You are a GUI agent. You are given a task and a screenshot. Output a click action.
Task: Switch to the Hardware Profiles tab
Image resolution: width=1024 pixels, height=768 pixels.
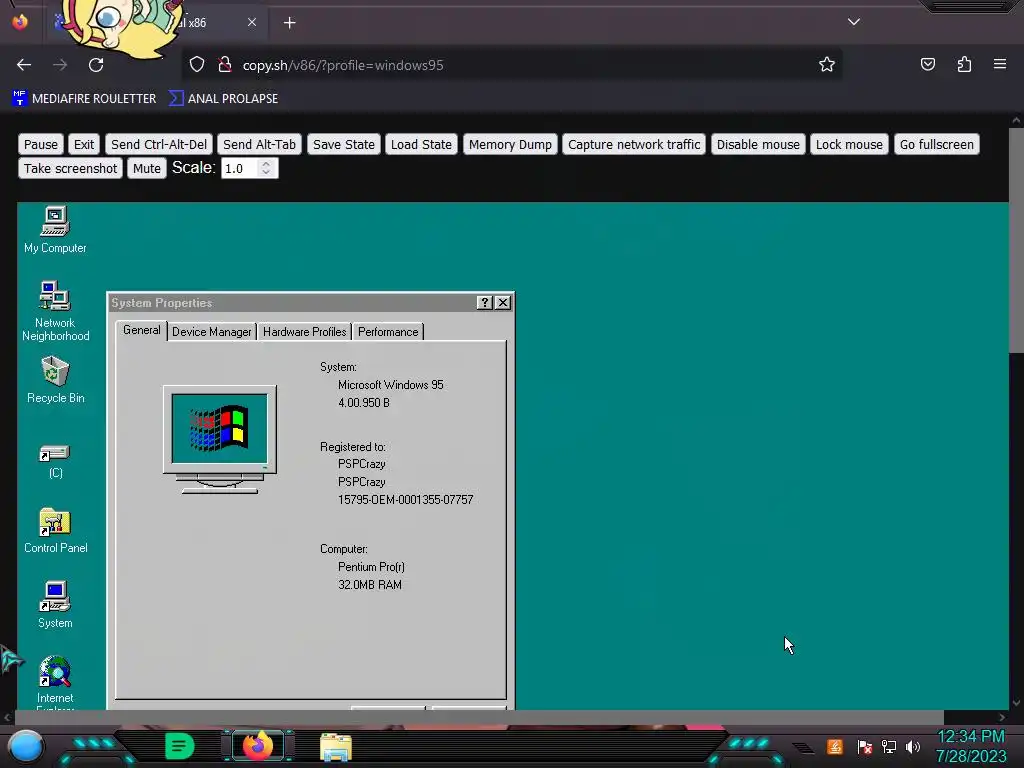pyautogui.click(x=304, y=332)
